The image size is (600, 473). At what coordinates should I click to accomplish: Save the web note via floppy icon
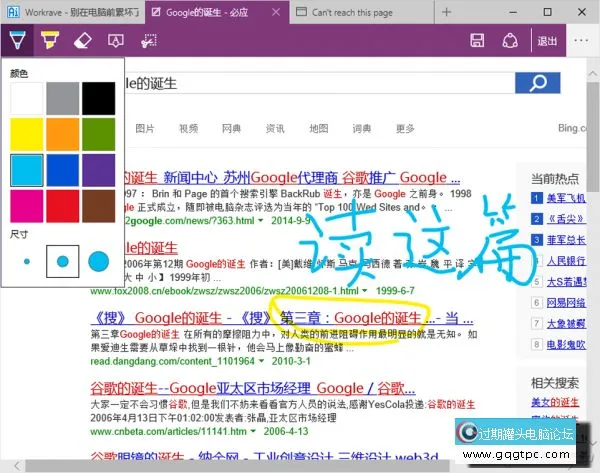(x=477, y=40)
